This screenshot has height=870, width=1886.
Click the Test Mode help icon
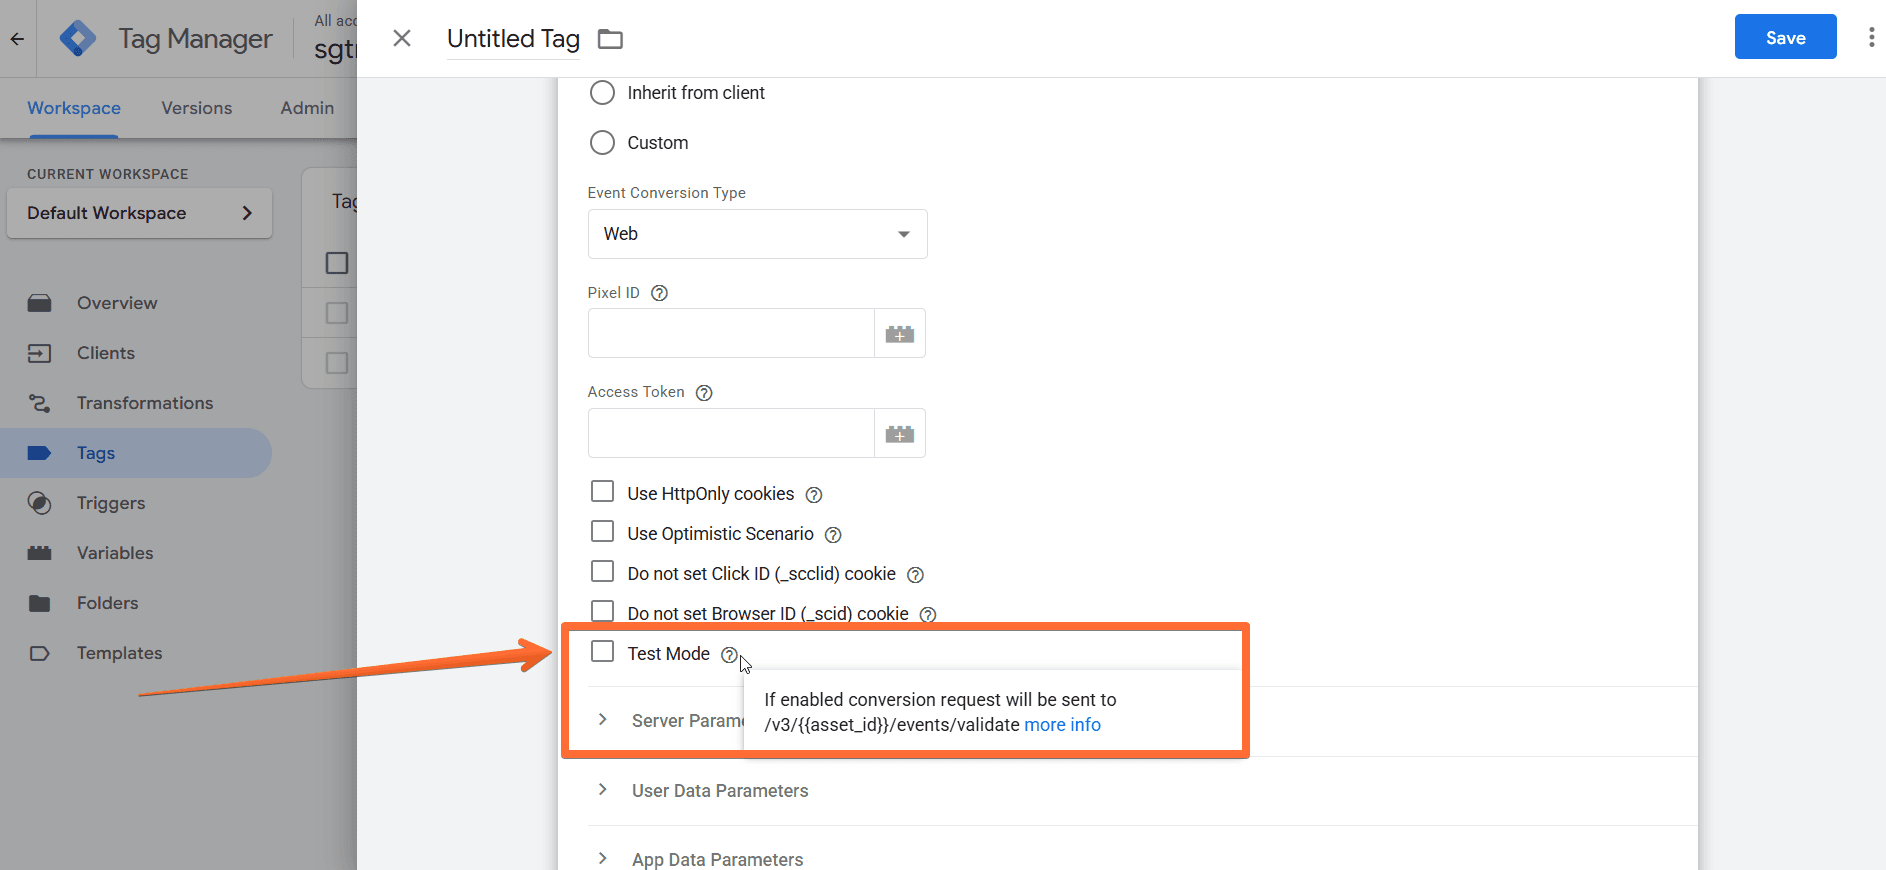pos(729,655)
